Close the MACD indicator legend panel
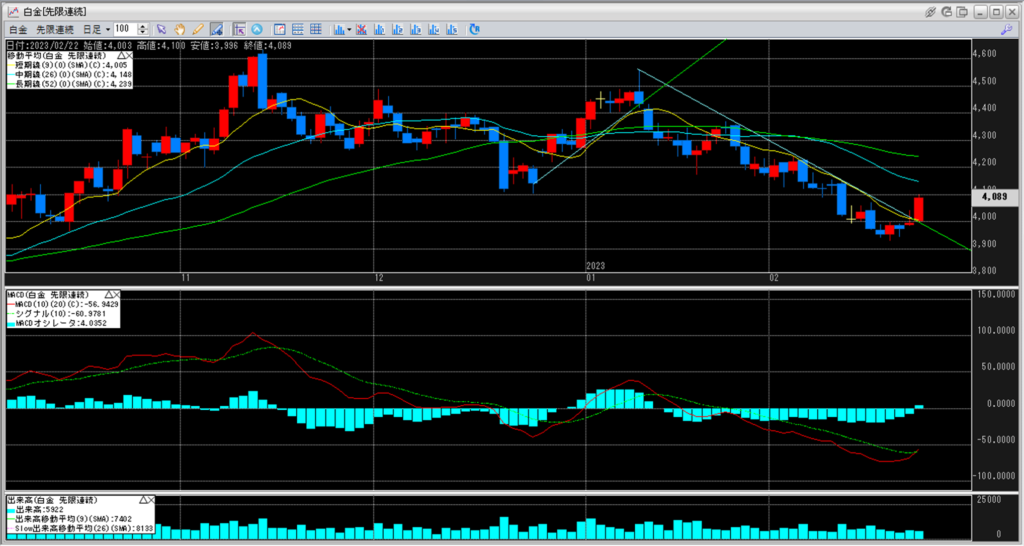The width and height of the screenshot is (1024, 546). point(114,295)
